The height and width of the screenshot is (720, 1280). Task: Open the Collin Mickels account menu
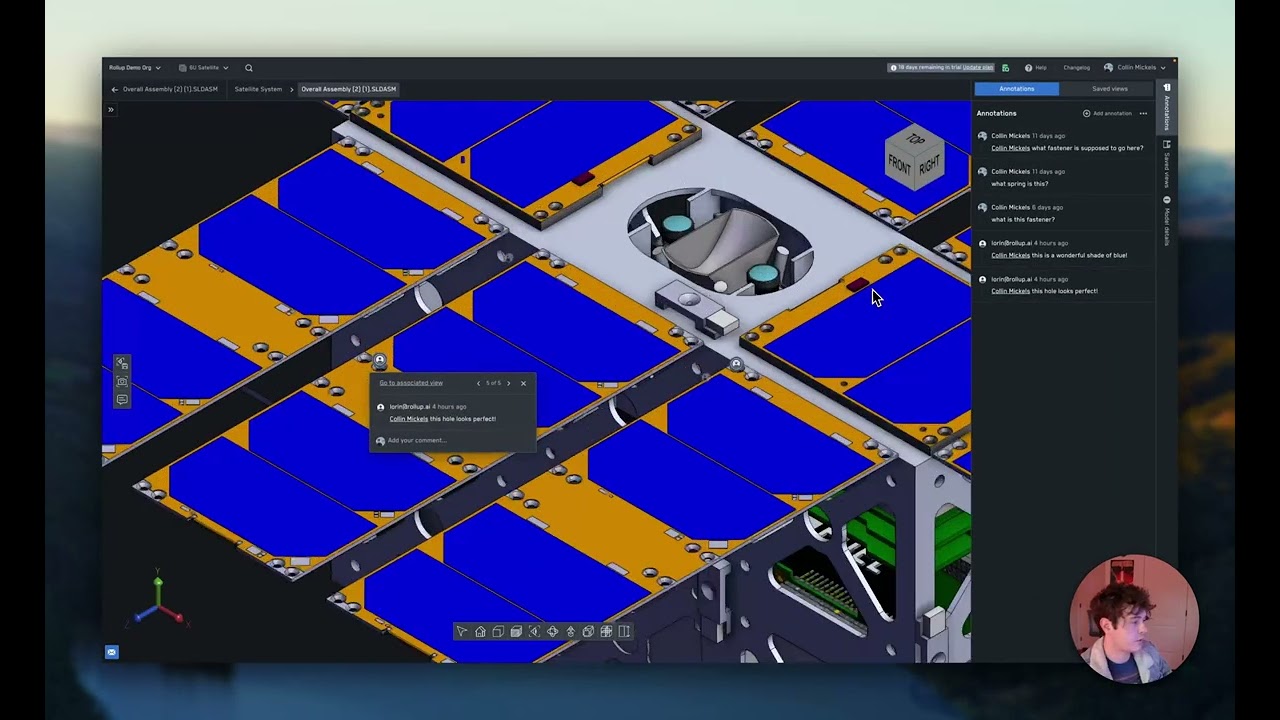[x=1135, y=68]
